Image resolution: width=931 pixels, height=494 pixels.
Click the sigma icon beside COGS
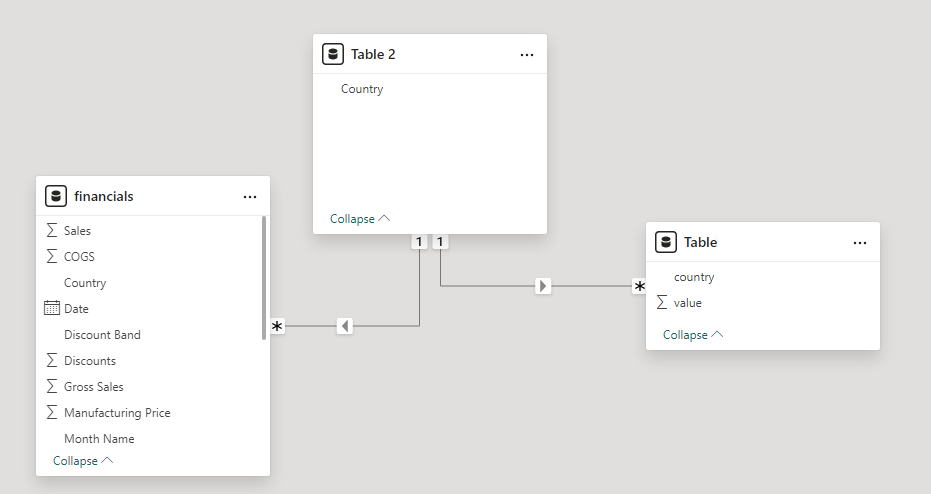(52, 256)
